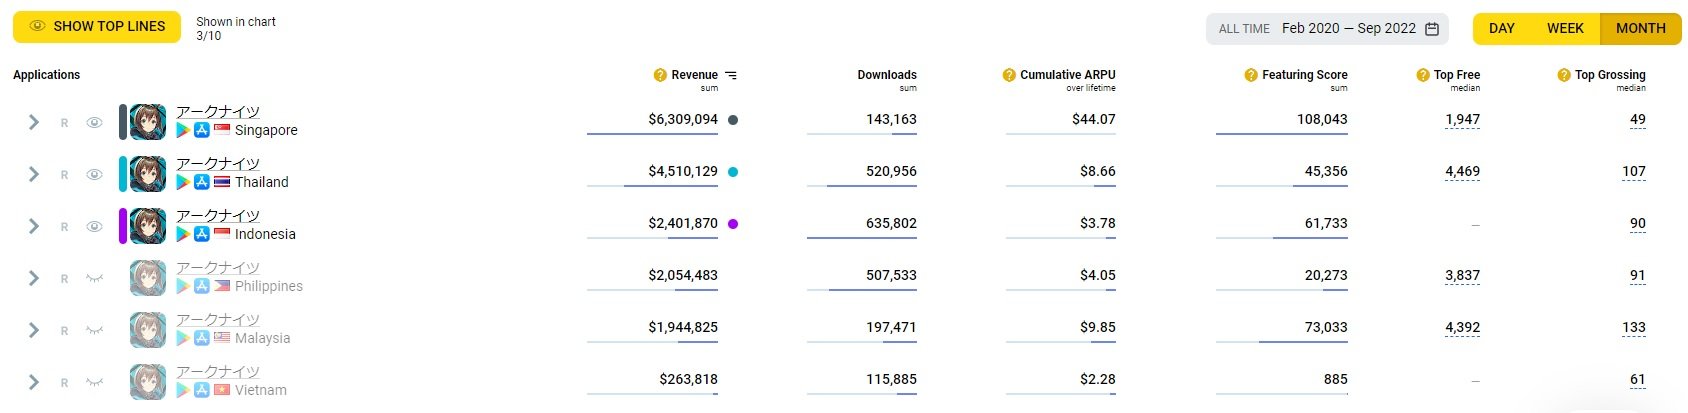The height and width of the screenshot is (413, 1688).
Task: Click the Revenue sort descending icon
Action: click(x=731, y=75)
